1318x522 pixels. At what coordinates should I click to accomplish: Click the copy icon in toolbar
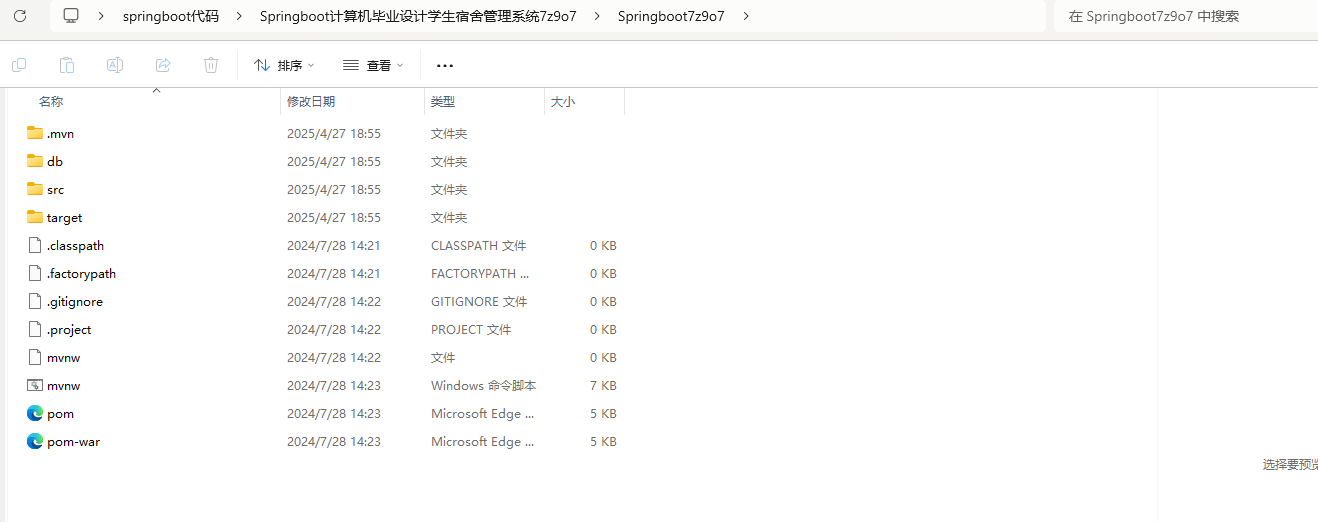point(19,65)
